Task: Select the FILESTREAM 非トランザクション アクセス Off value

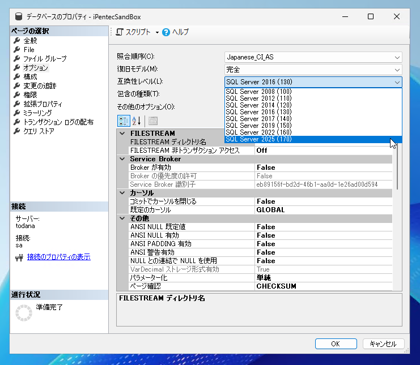Action: coord(323,150)
